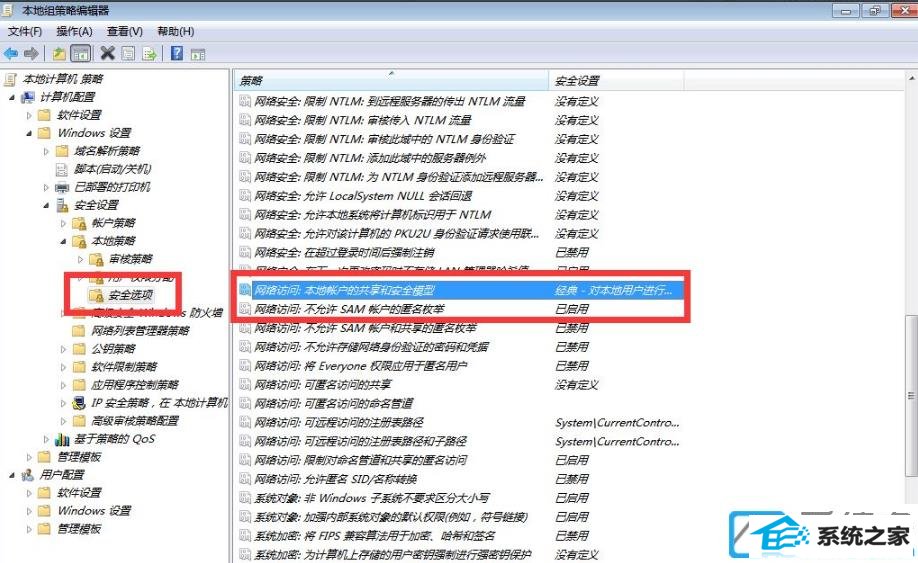Click policy icon for 系统加密: 将 FIPS 兼容算法

click(245, 535)
